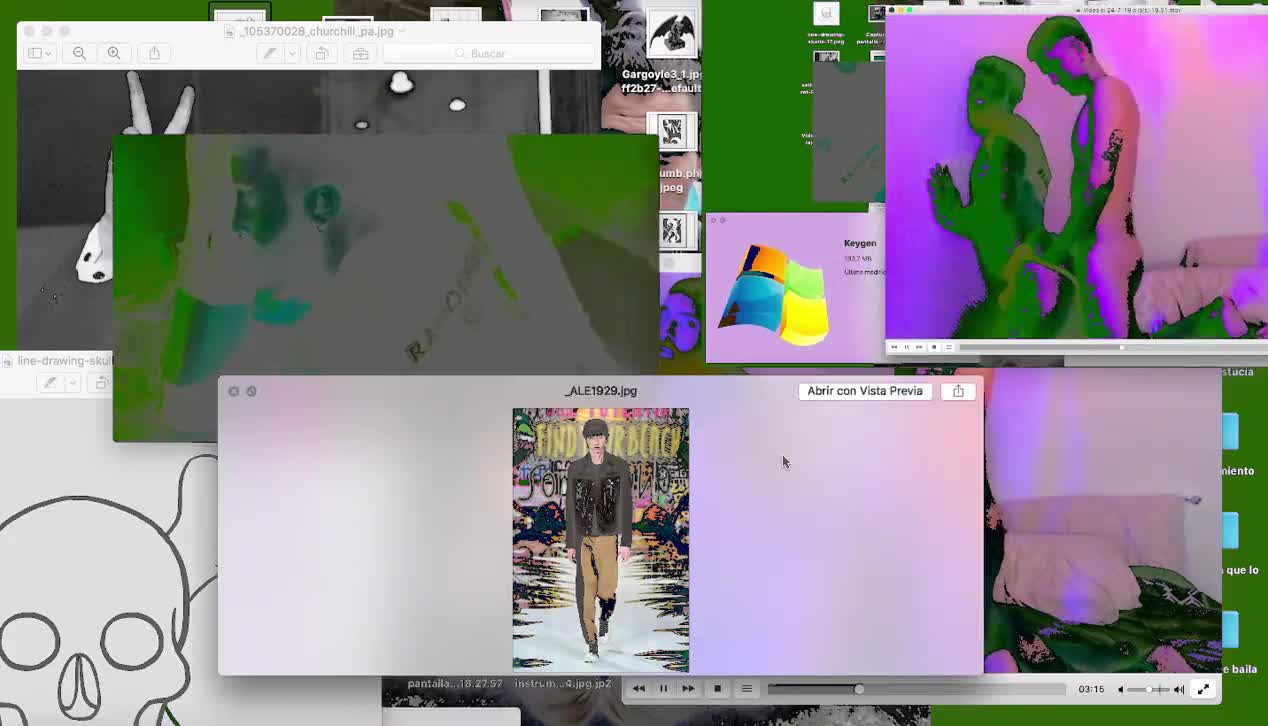The height and width of the screenshot is (726, 1268).
Task: Toggle fullscreen in the bottom video player
Action: [x=1203, y=689]
